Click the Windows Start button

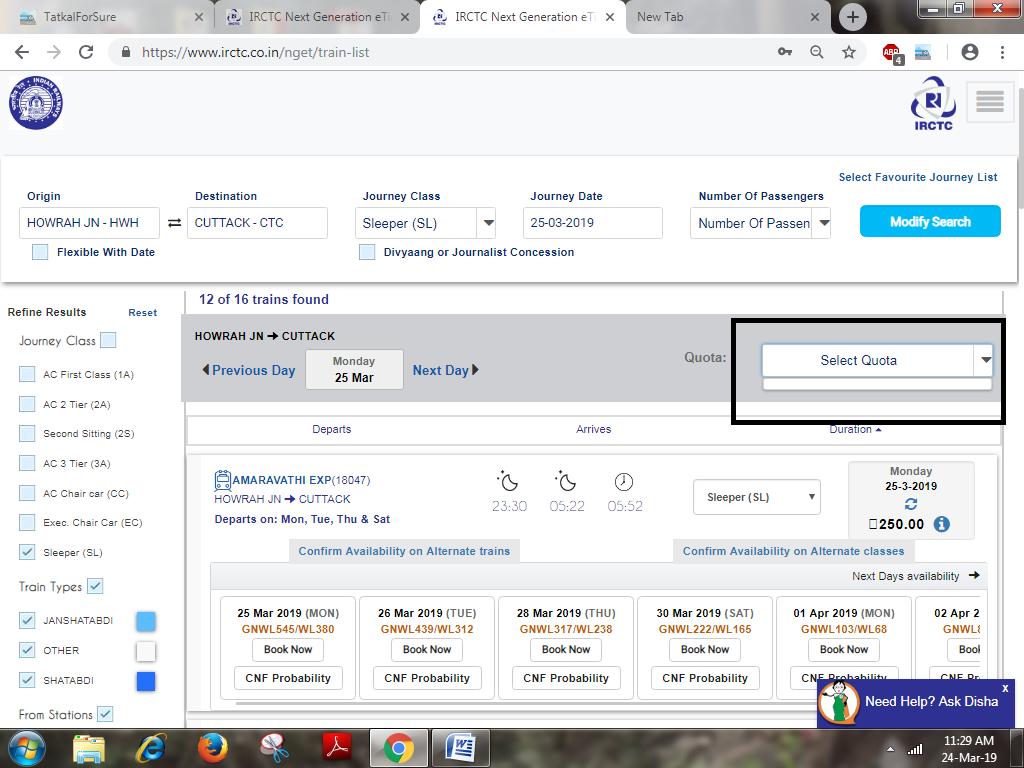[x=25, y=748]
